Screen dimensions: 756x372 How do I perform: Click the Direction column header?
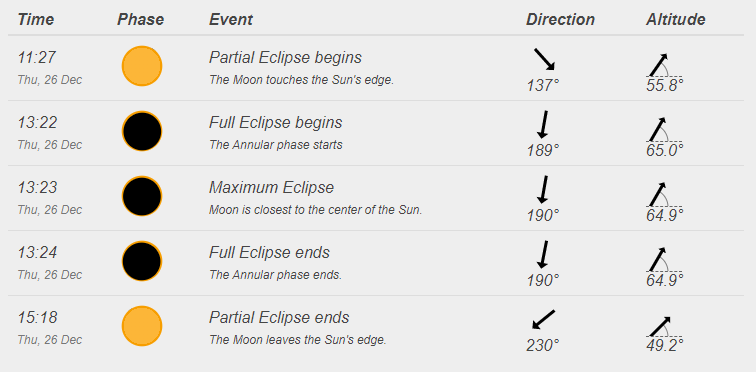(x=560, y=19)
